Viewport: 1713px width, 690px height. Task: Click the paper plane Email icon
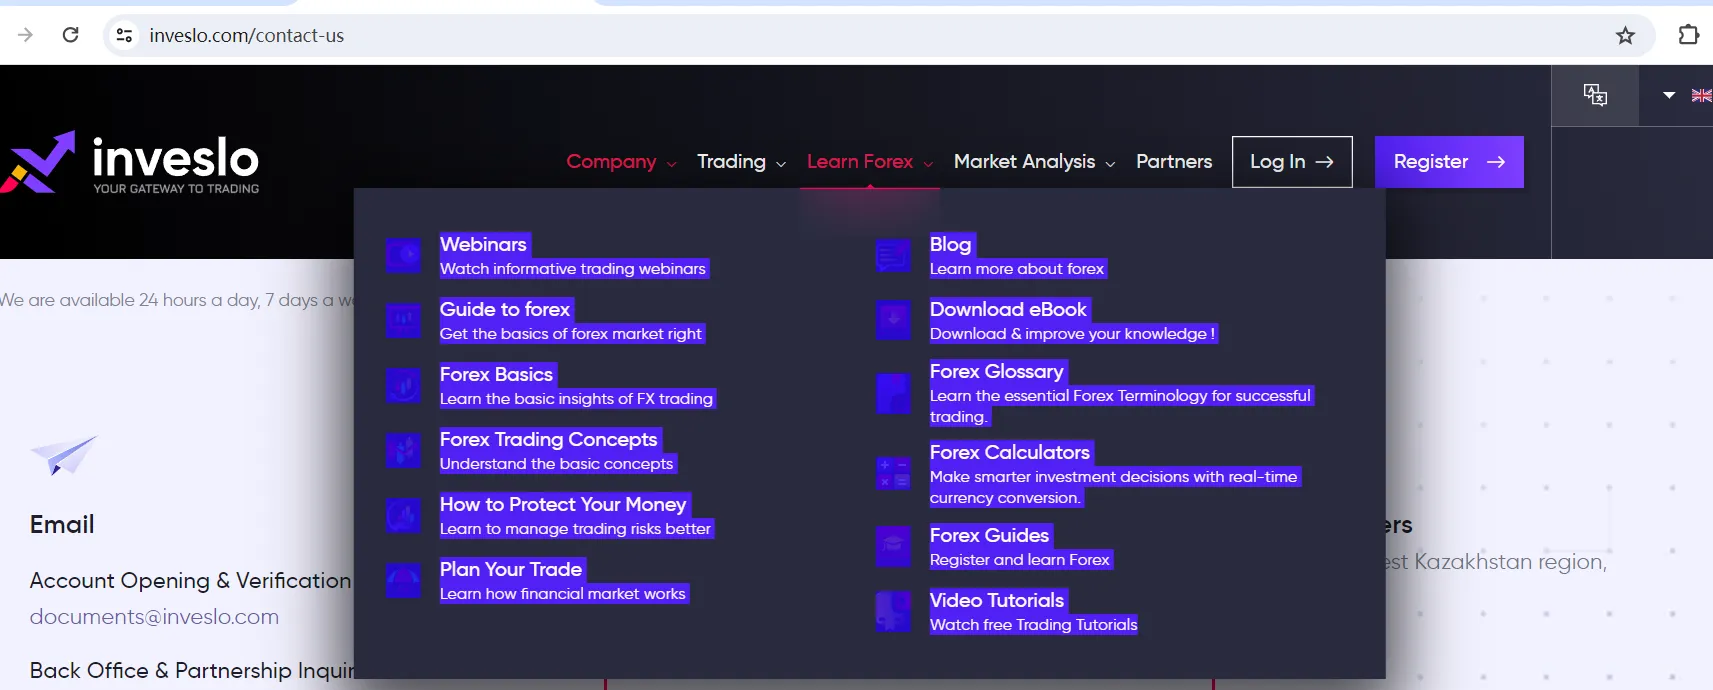pos(64,456)
